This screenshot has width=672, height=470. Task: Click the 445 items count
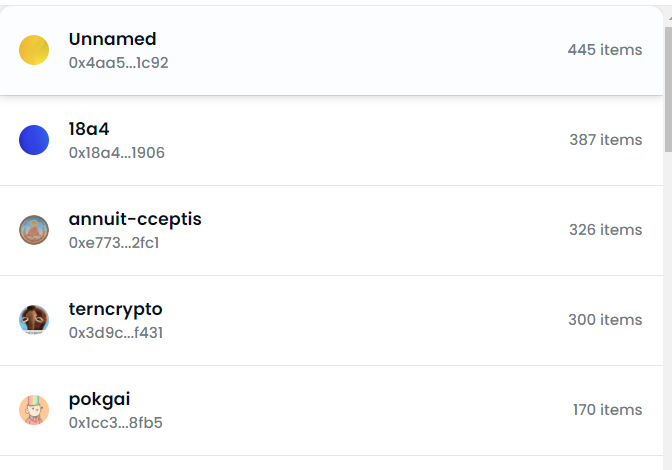click(x=604, y=50)
